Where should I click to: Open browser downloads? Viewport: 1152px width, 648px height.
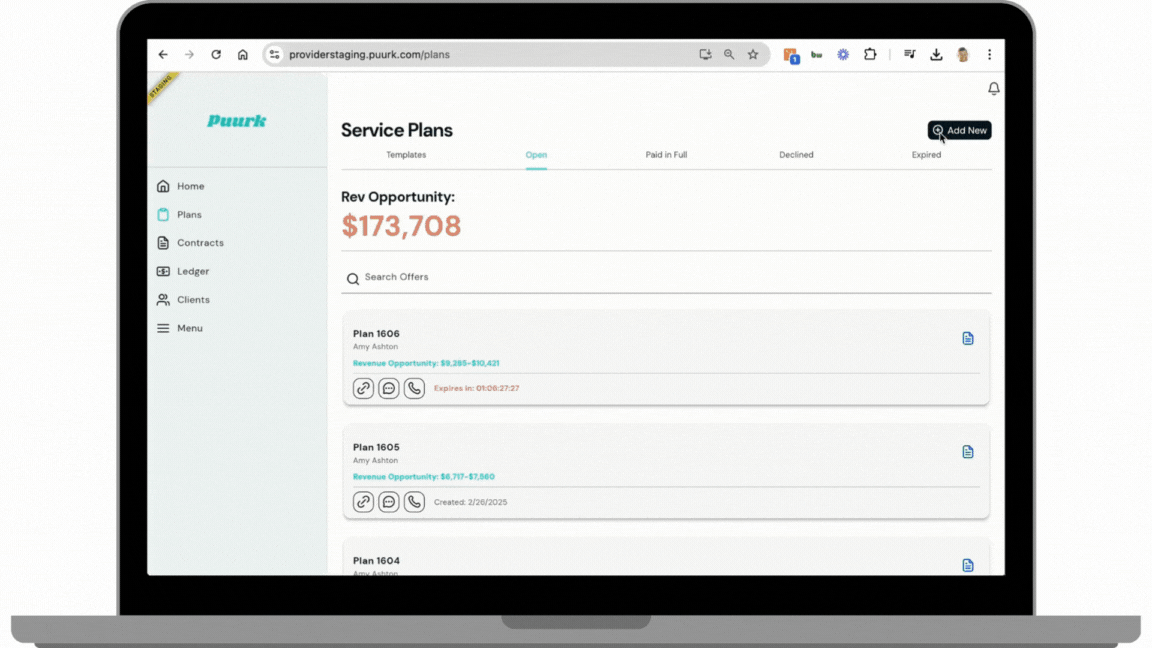(x=936, y=54)
